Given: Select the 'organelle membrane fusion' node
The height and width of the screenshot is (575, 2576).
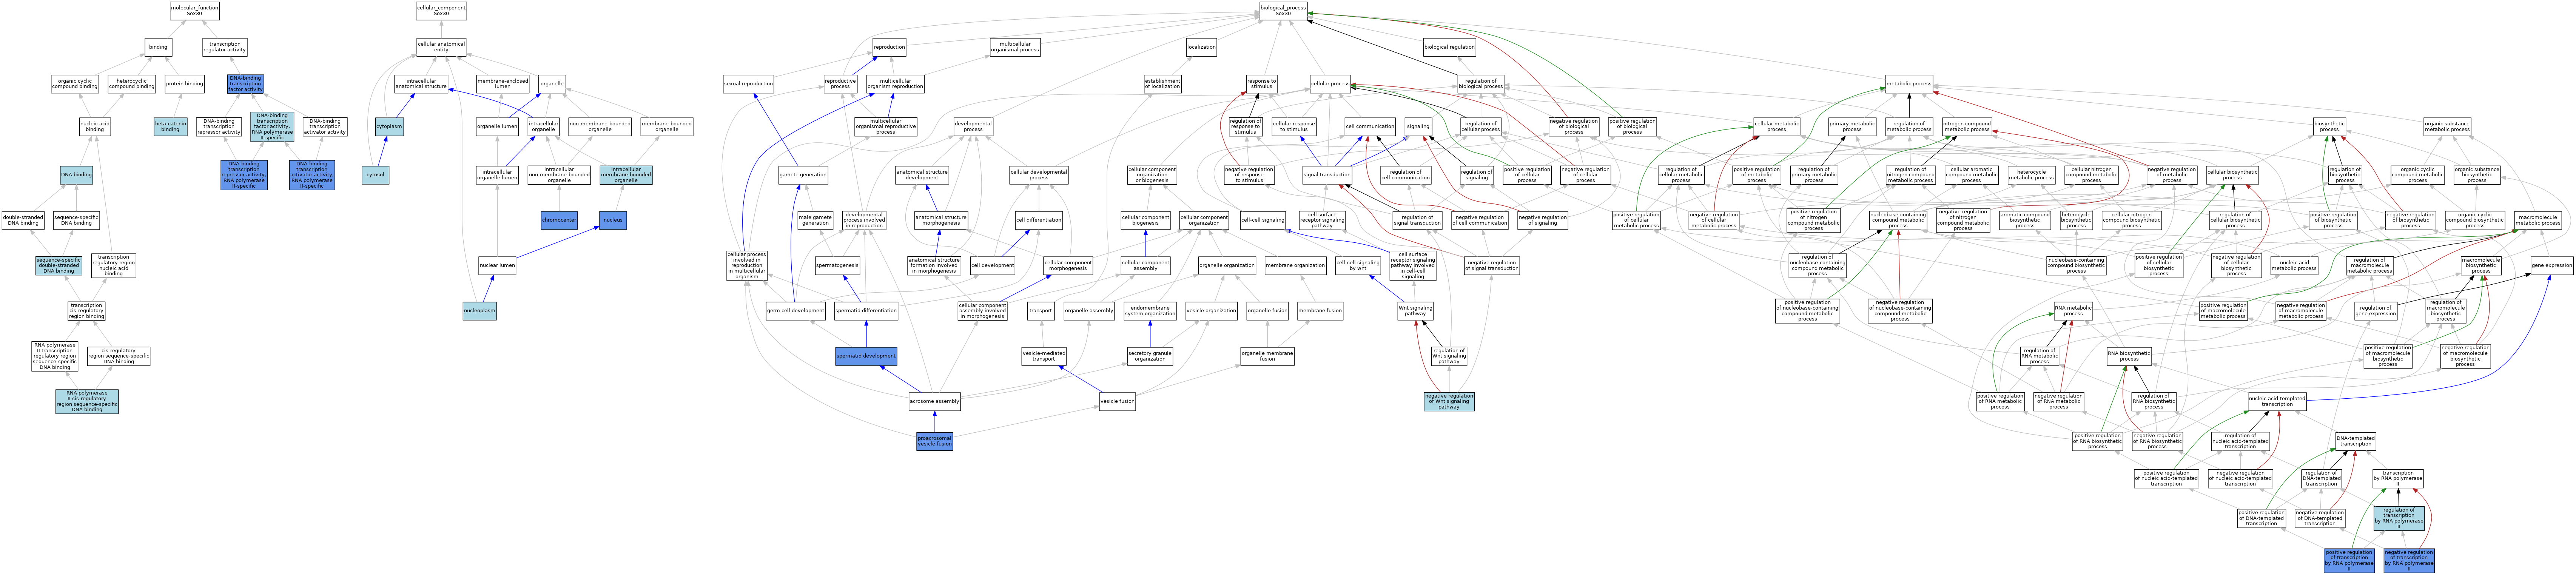Looking at the screenshot, I should [1267, 356].
